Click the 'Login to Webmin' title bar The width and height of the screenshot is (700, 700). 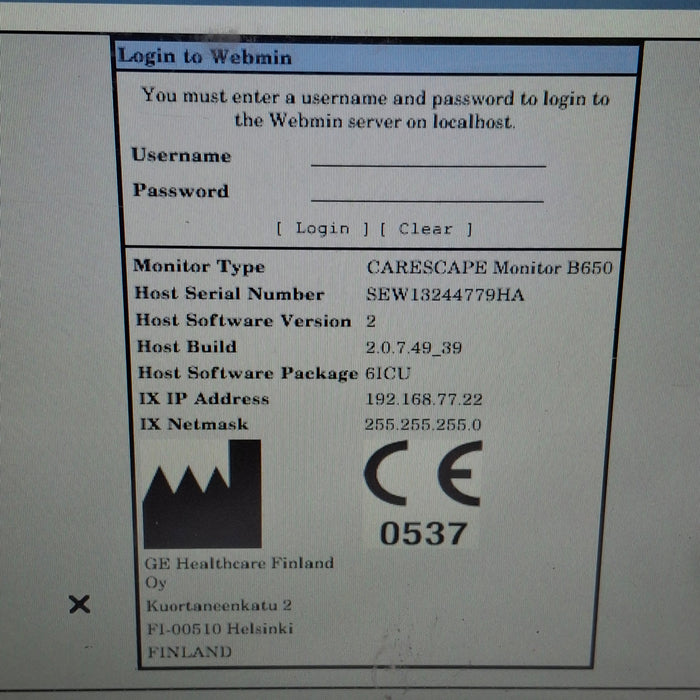[x=378, y=57]
